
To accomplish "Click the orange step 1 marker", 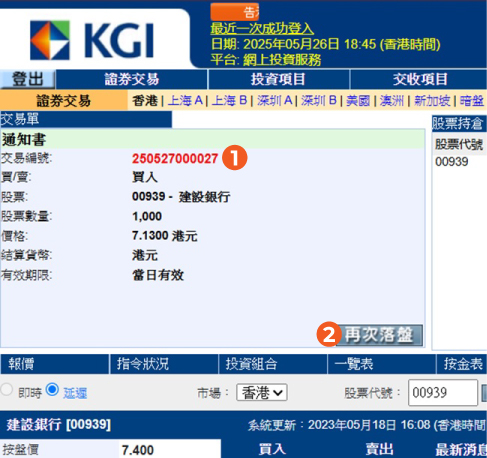I will coord(235,158).
